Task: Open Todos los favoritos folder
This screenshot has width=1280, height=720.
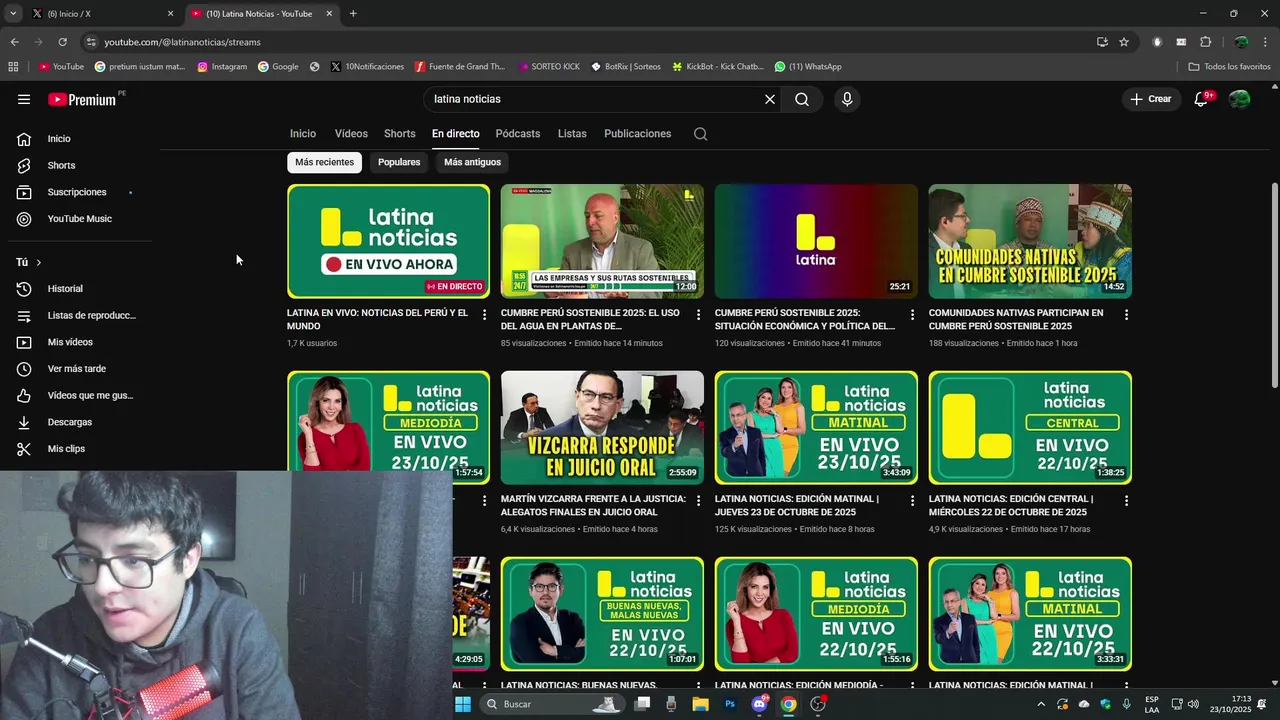Action: (1229, 67)
